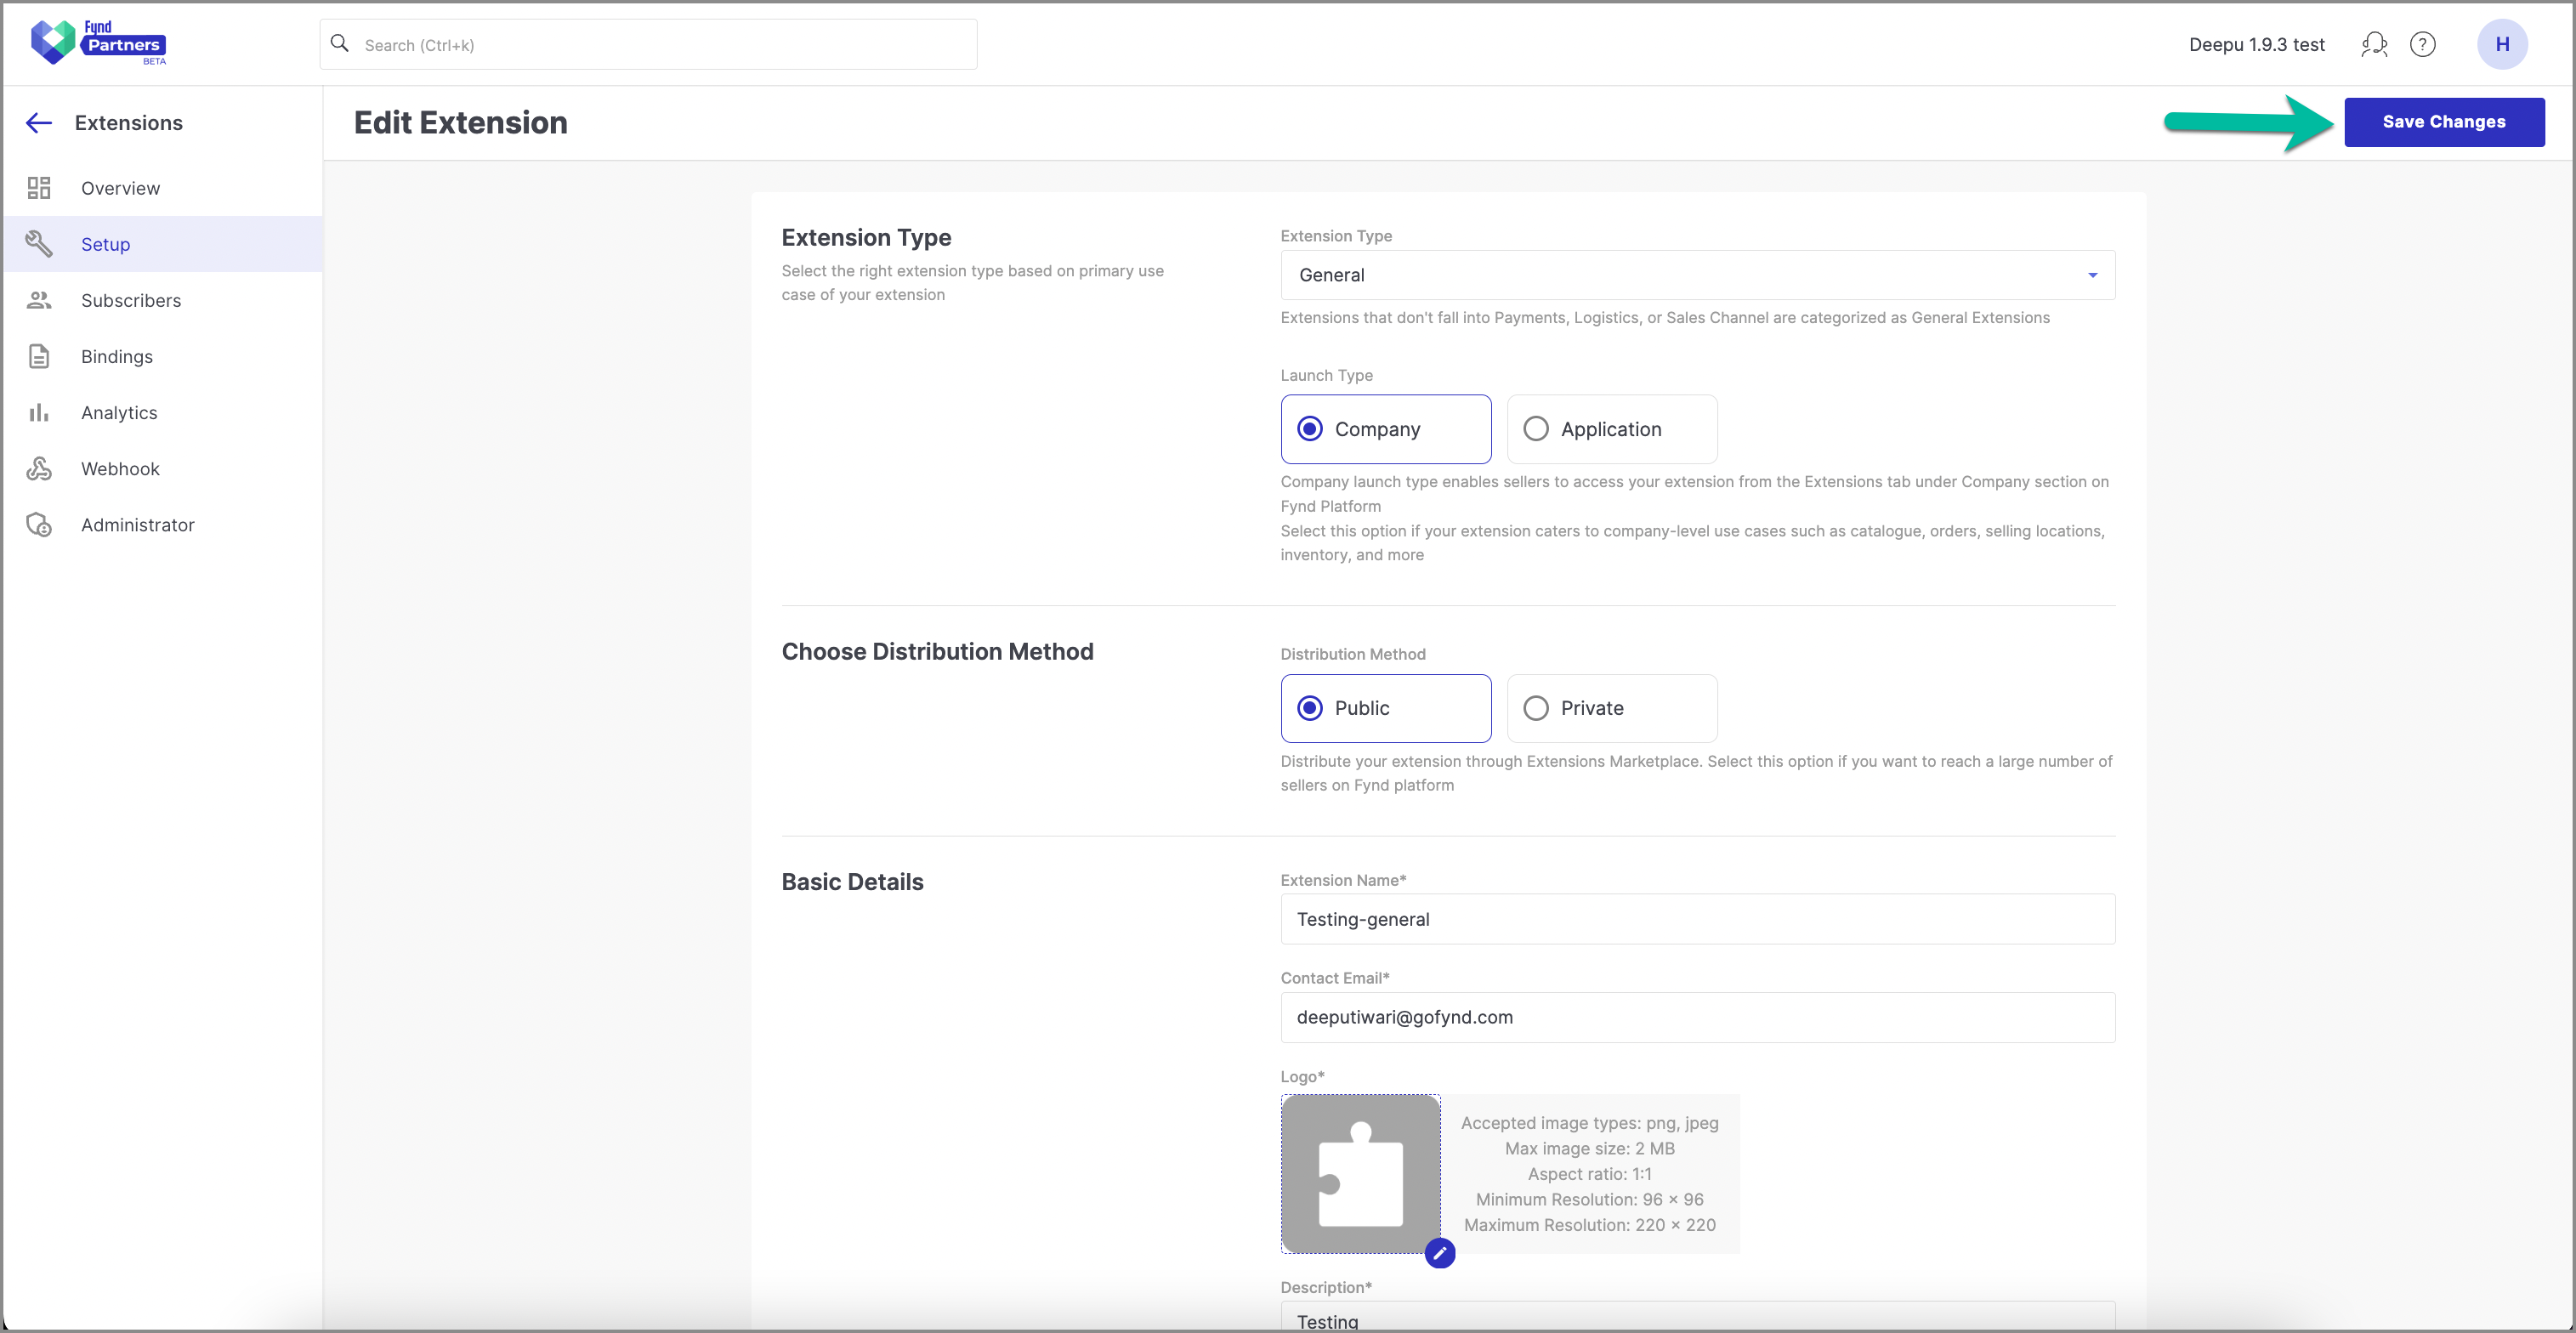
Task: Click Deepu 1.9.3 test account name
Action: pos(2257,44)
